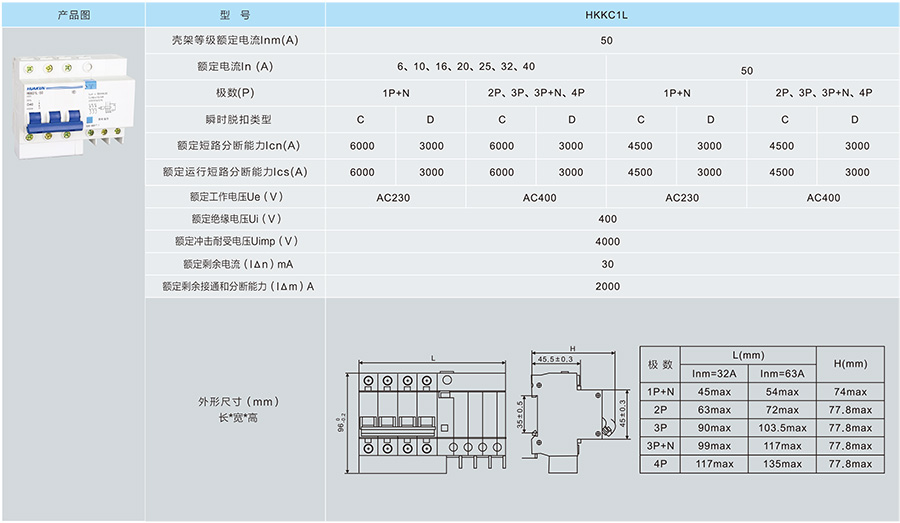Click the 35±0.5 annotation on side drawing
Image resolution: width=900 pixels, height=523 pixels.
point(519,414)
